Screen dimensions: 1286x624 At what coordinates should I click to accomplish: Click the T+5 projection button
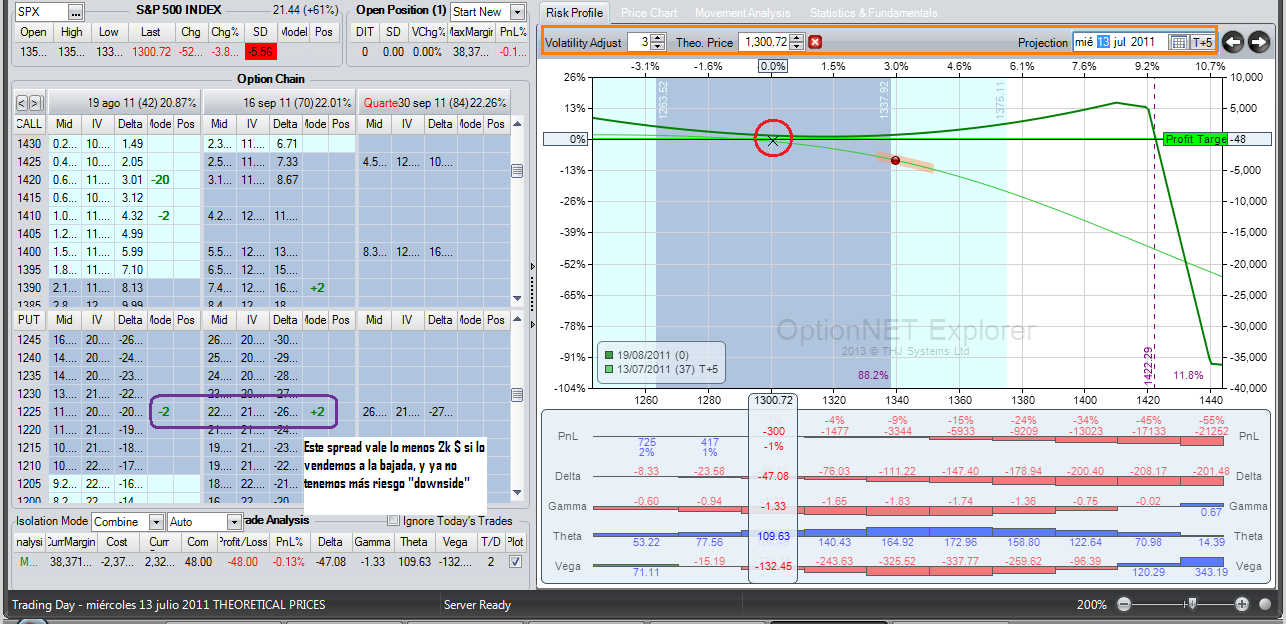(x=1202, y=42)
